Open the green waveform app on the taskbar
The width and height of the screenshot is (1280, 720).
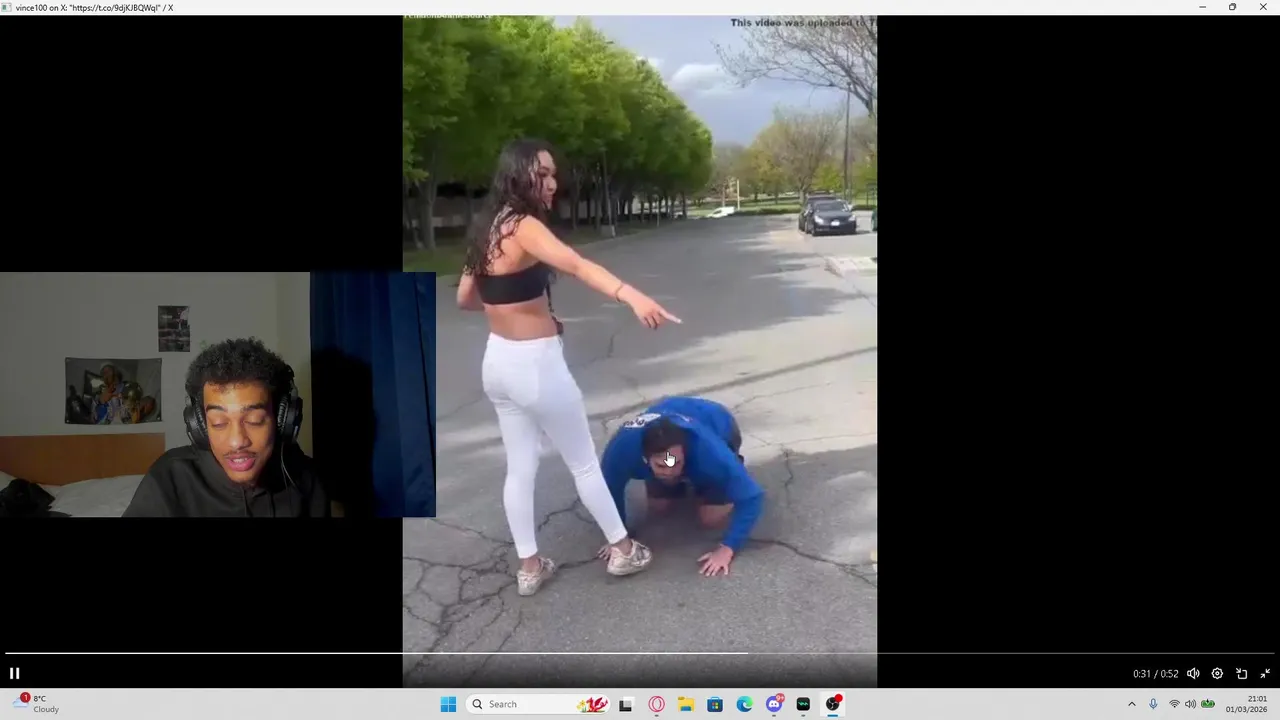[803, 704]
